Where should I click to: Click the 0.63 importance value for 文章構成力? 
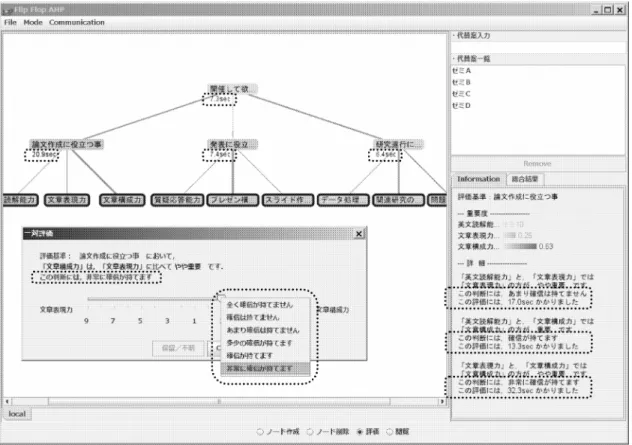(x=546, y=246)
